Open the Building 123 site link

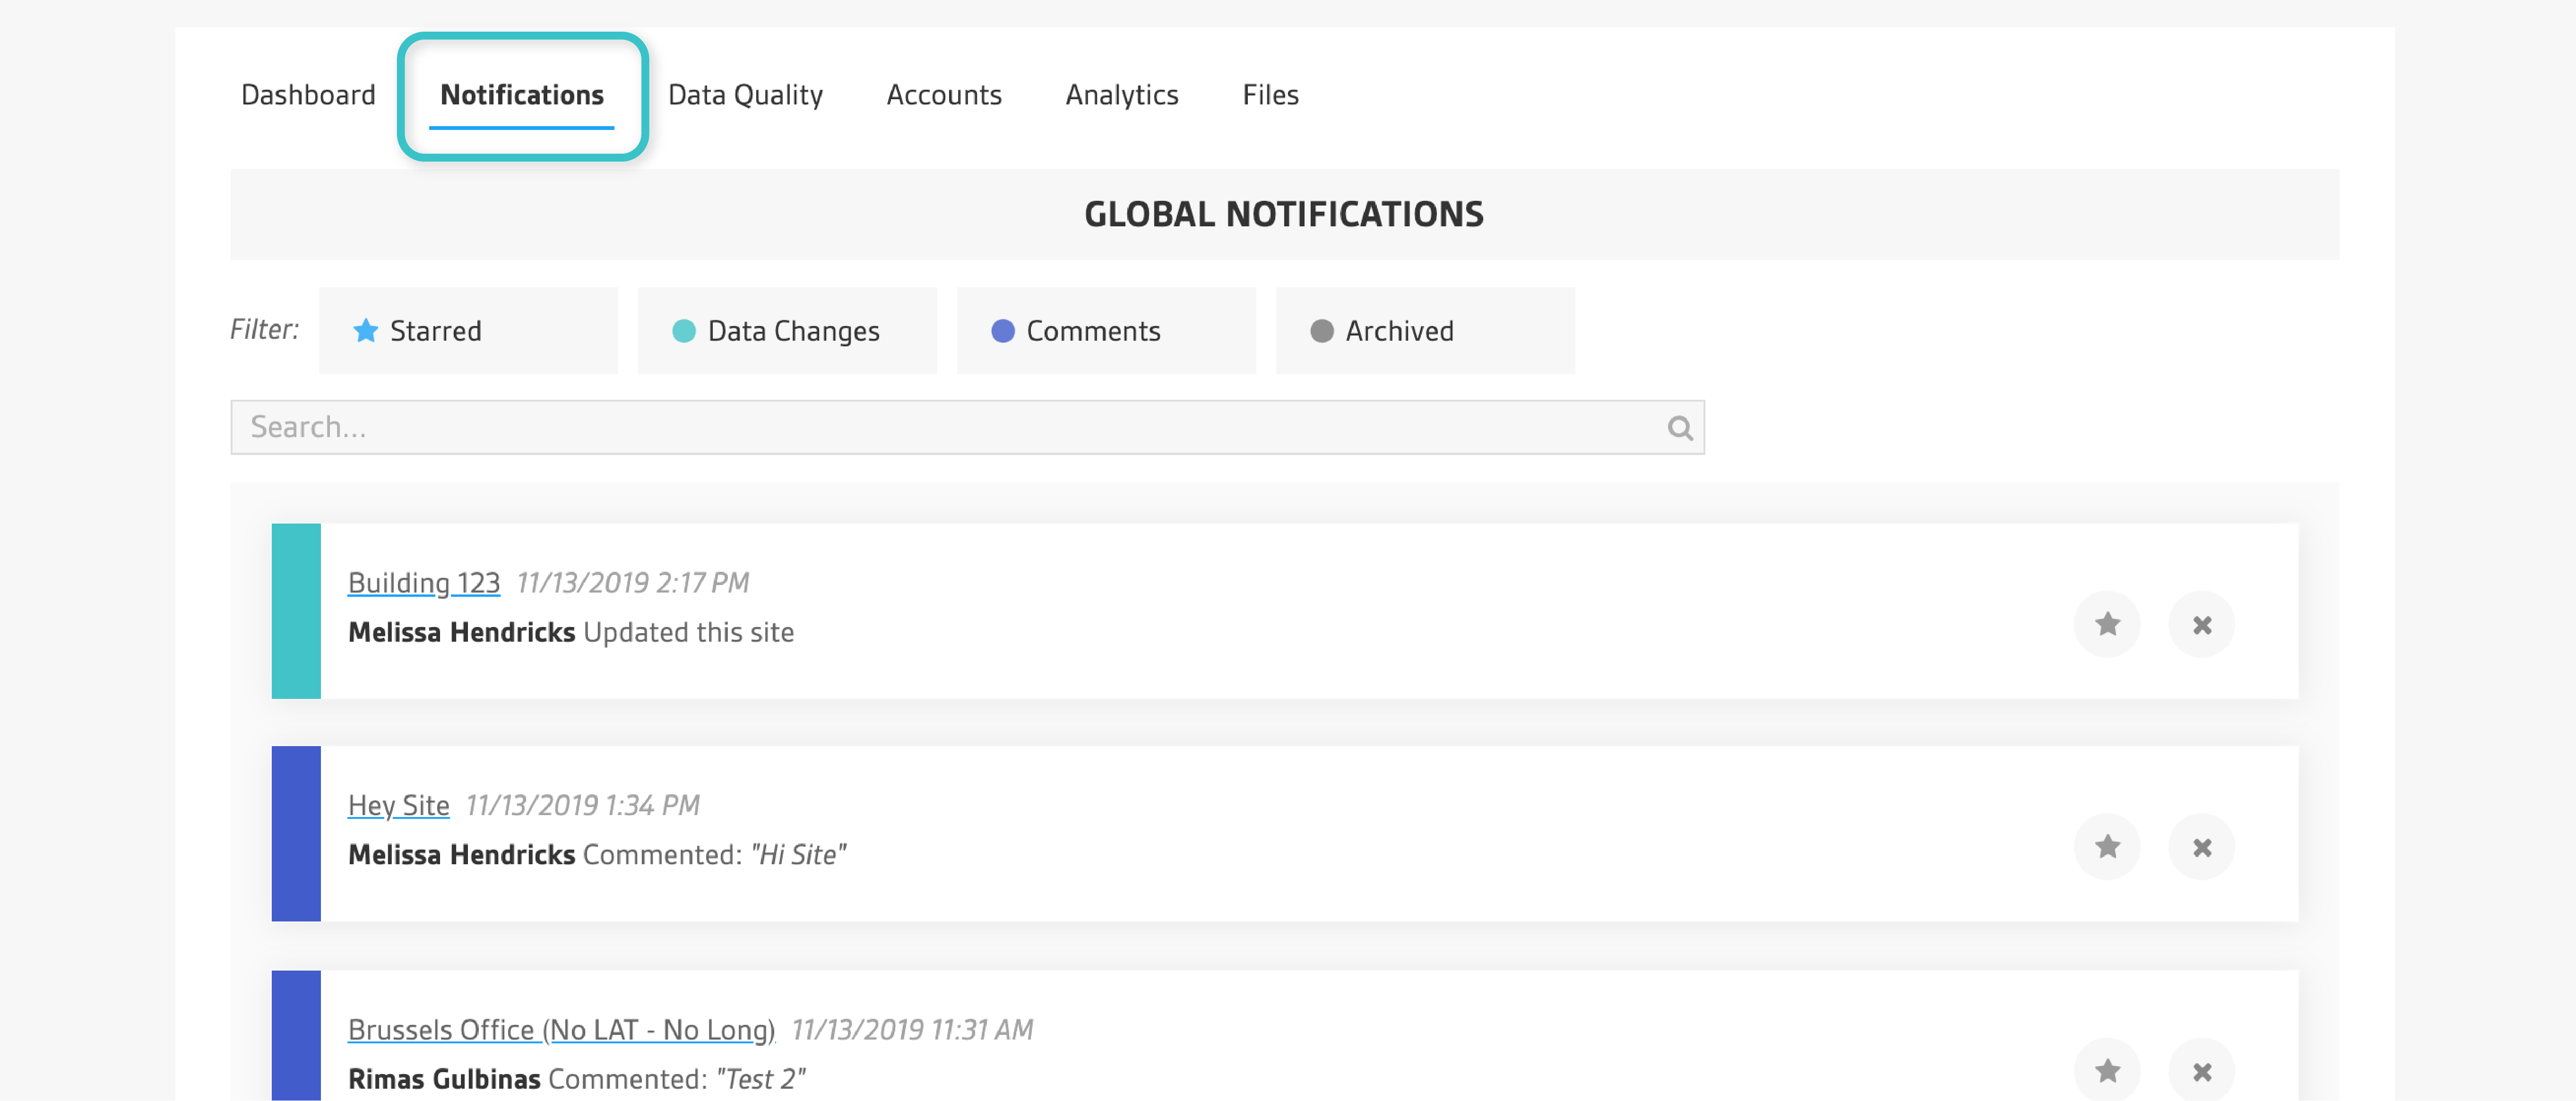click(x=423, y=582)
